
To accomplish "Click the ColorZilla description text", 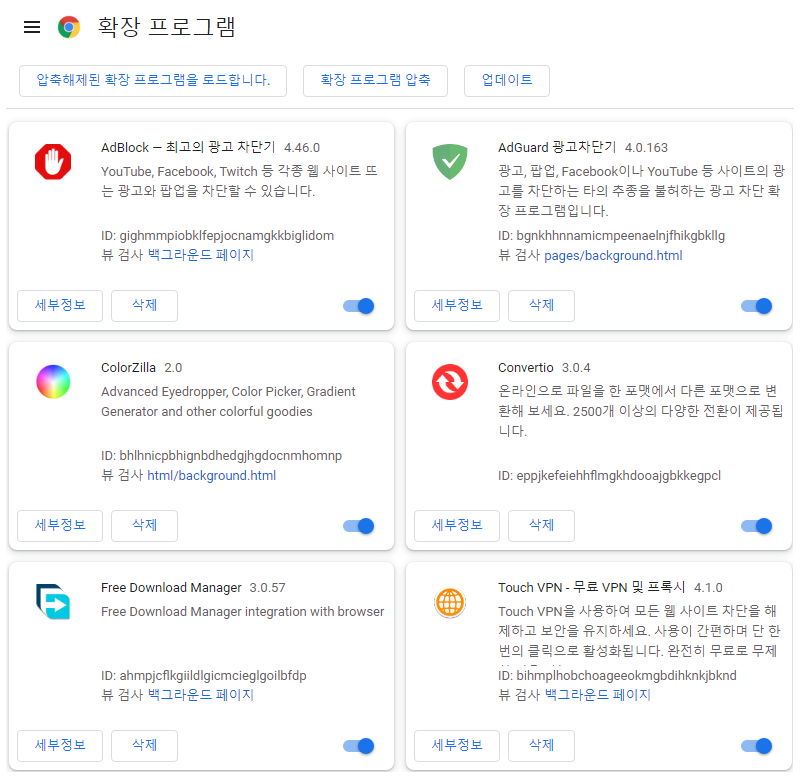I will tap(228, 401).
